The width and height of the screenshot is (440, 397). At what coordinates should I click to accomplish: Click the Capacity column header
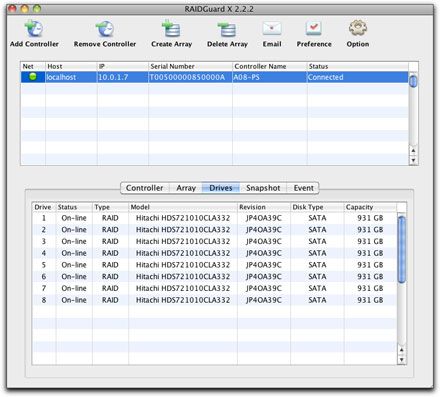coord(370,207)
